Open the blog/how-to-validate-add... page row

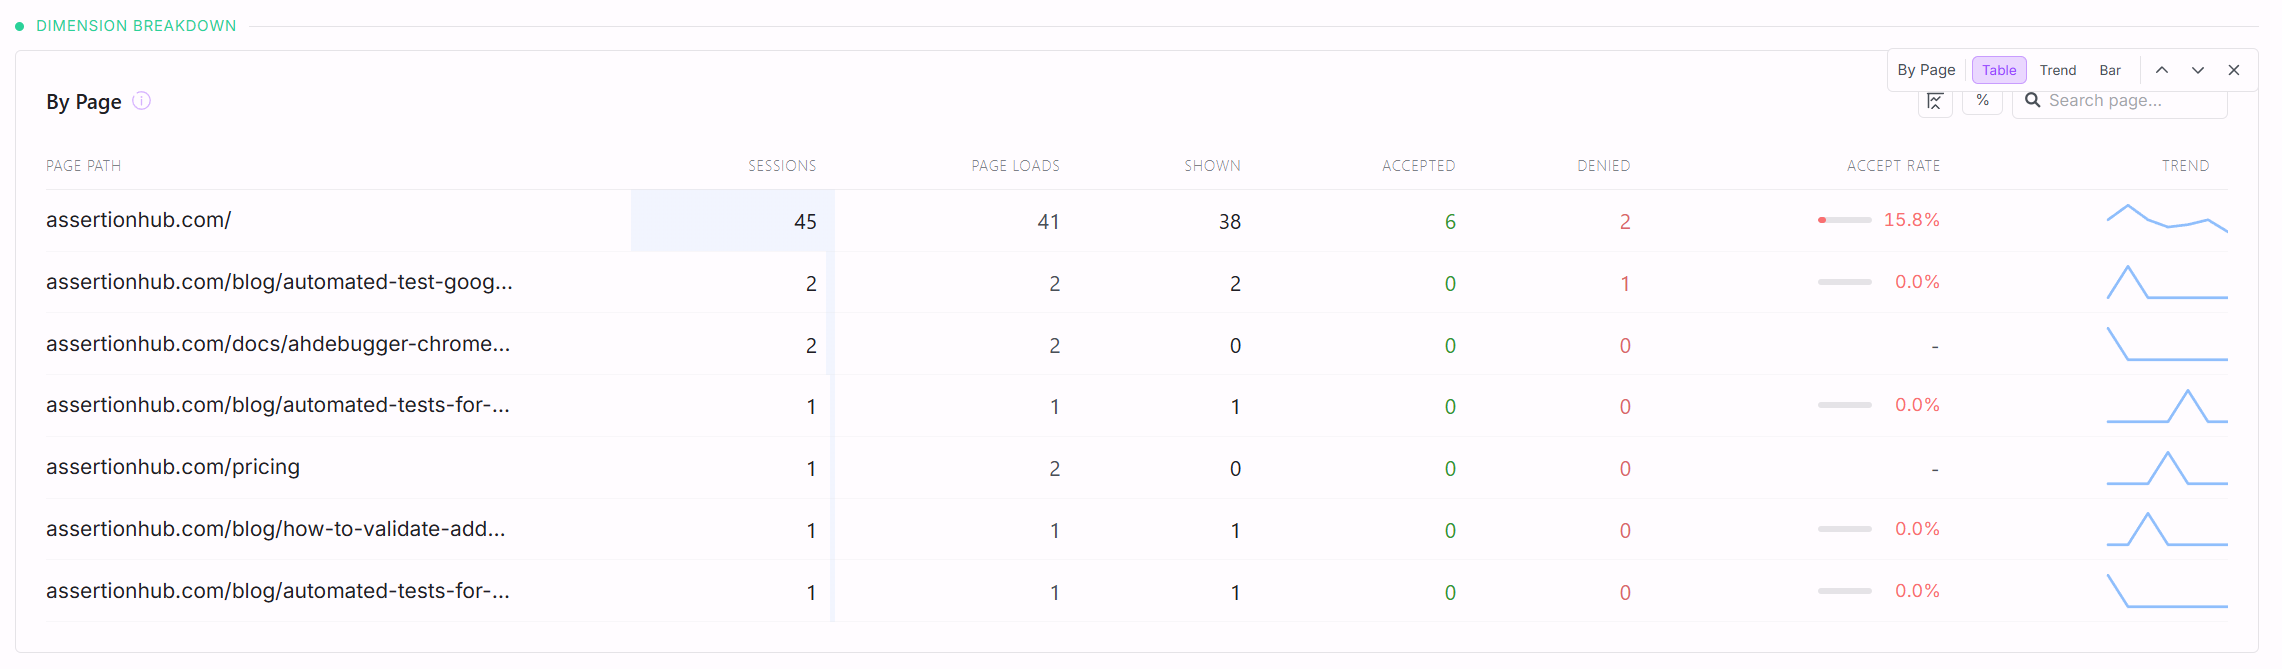pyautogui.click(x=1137, y=530)
